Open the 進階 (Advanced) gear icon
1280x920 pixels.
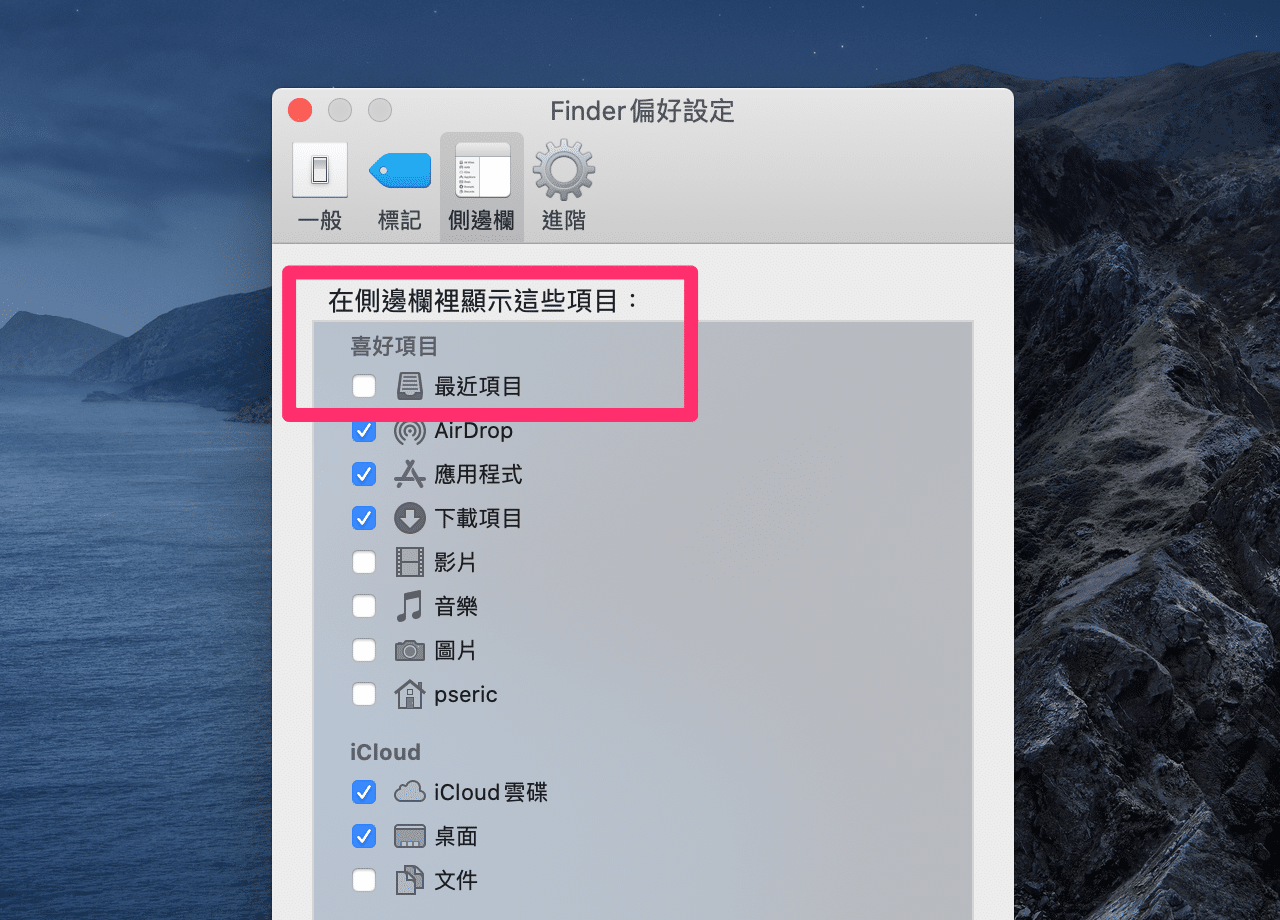pyautogui.click(x=564, y=170)
